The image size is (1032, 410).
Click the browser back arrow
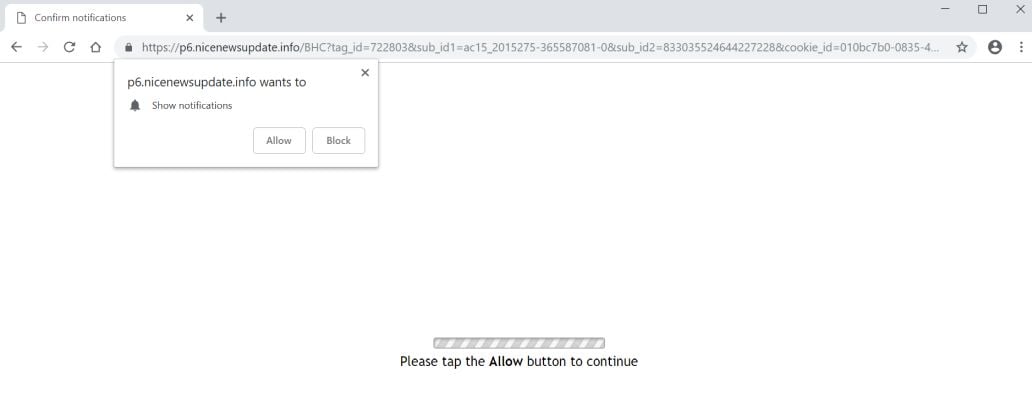(x=16, y=47)
